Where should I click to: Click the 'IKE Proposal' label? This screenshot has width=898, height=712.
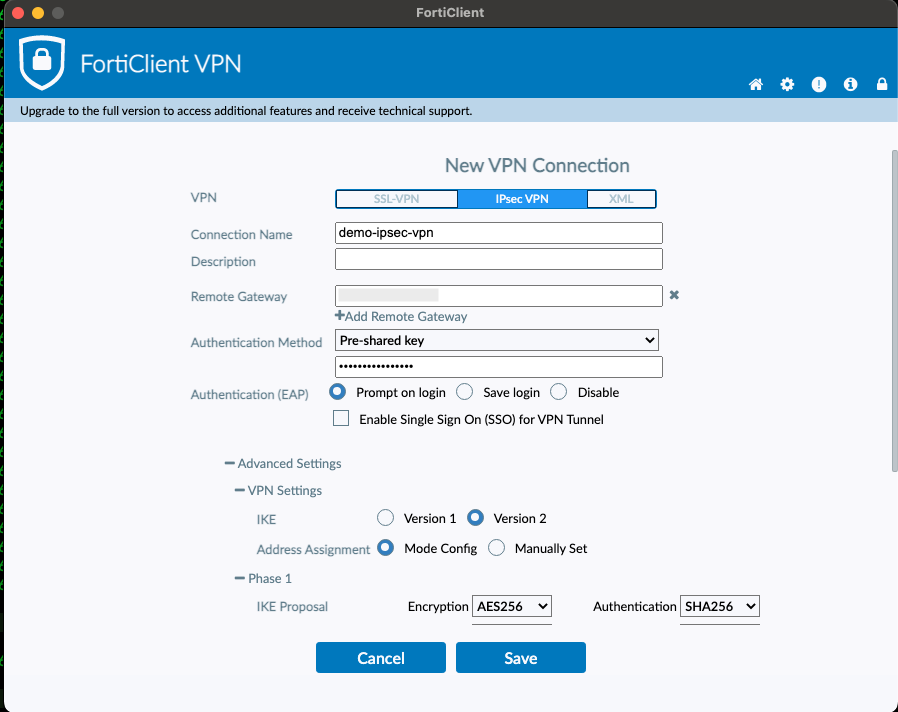[x=292, y=607]
